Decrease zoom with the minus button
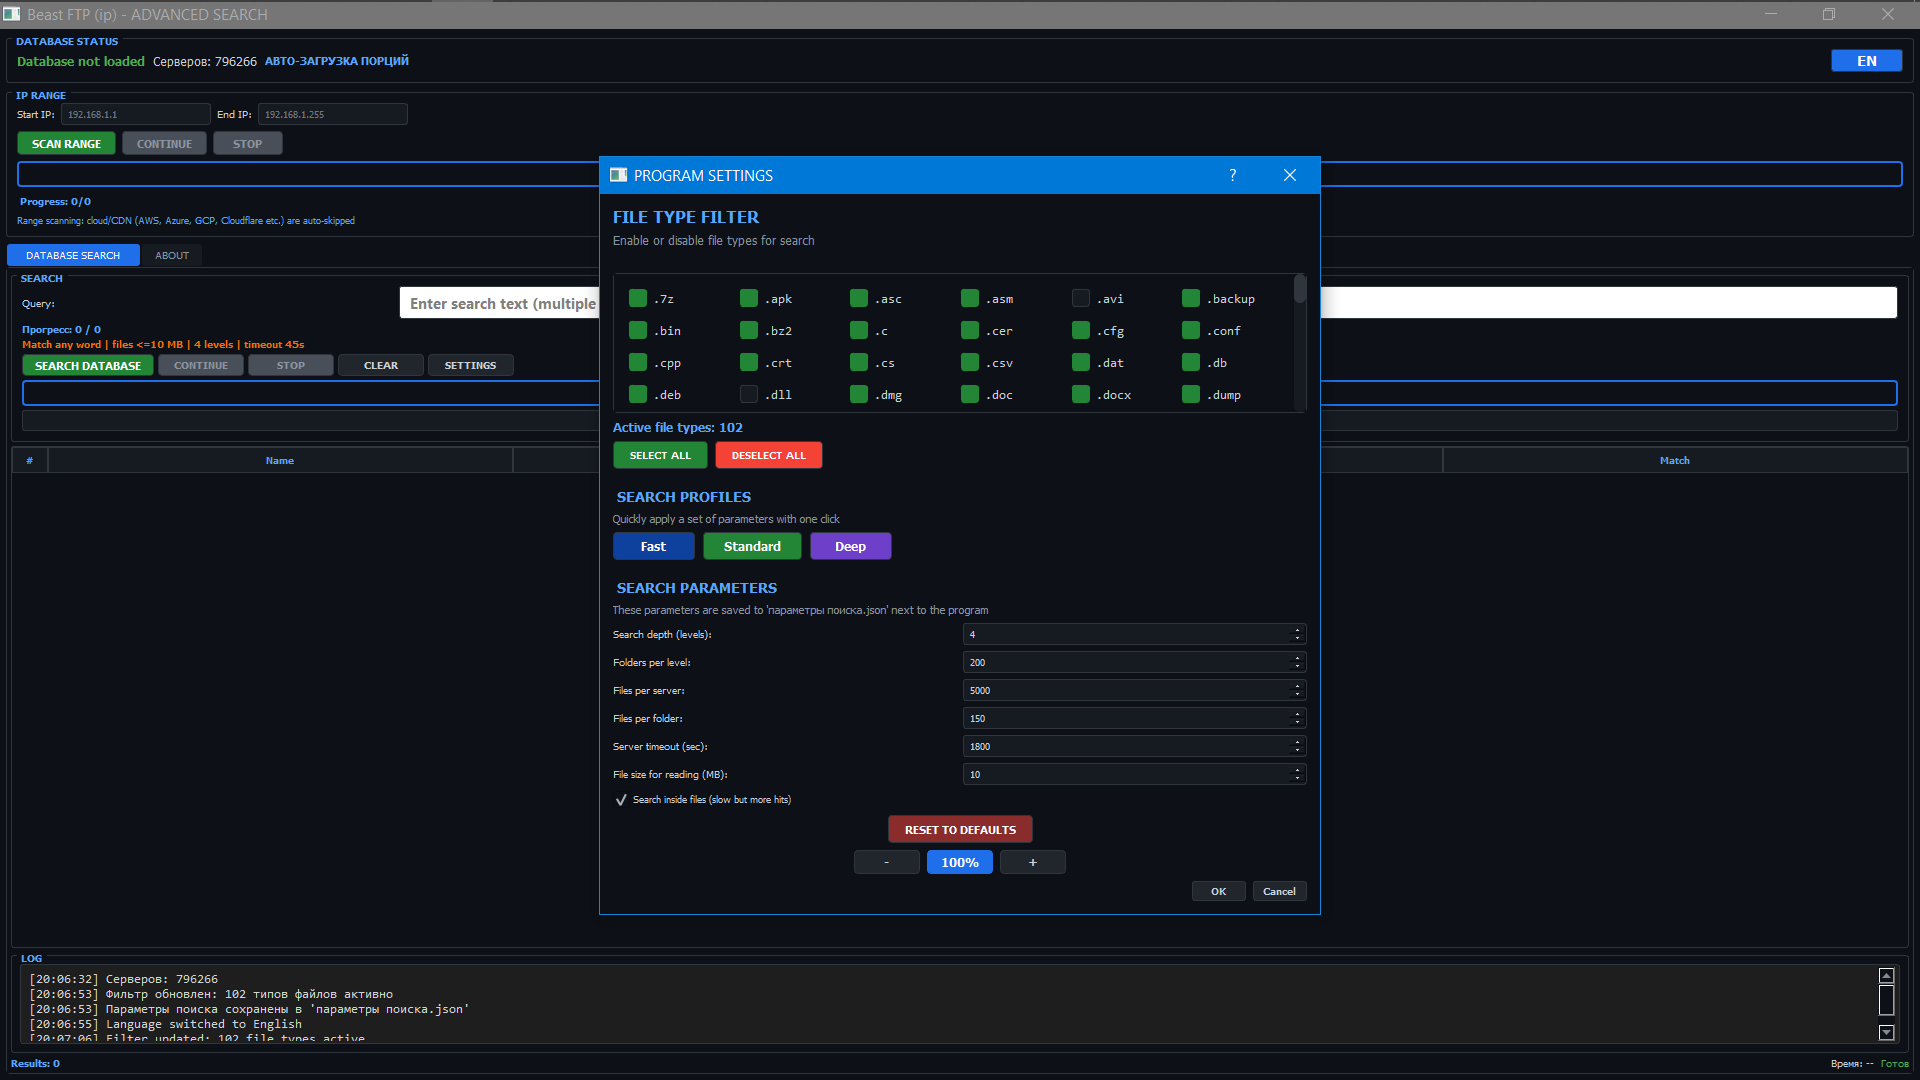The width and height of the screenshot is (1920, 1080). coord(886,862)
